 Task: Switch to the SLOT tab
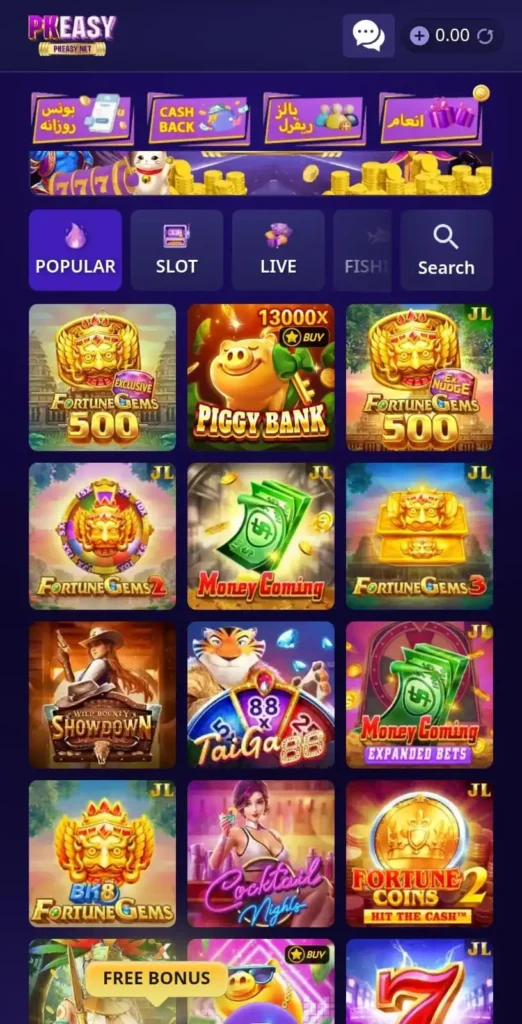[176, 250]
